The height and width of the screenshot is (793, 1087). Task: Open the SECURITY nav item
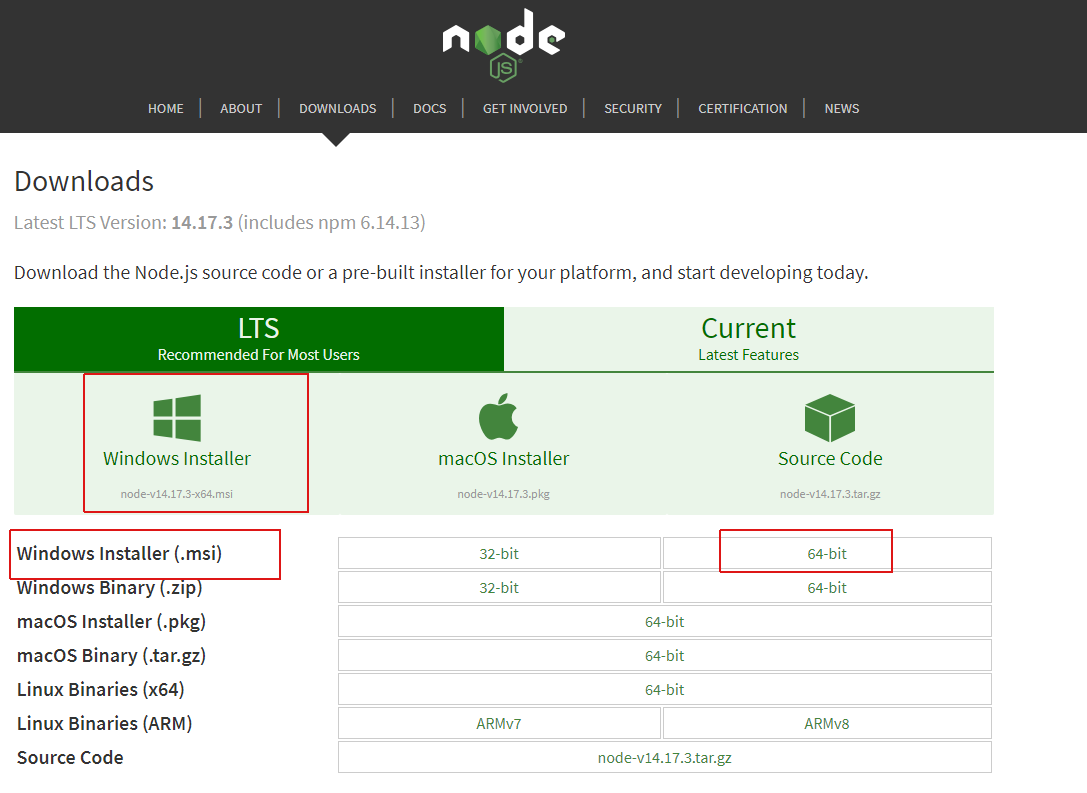pos(633,109)
